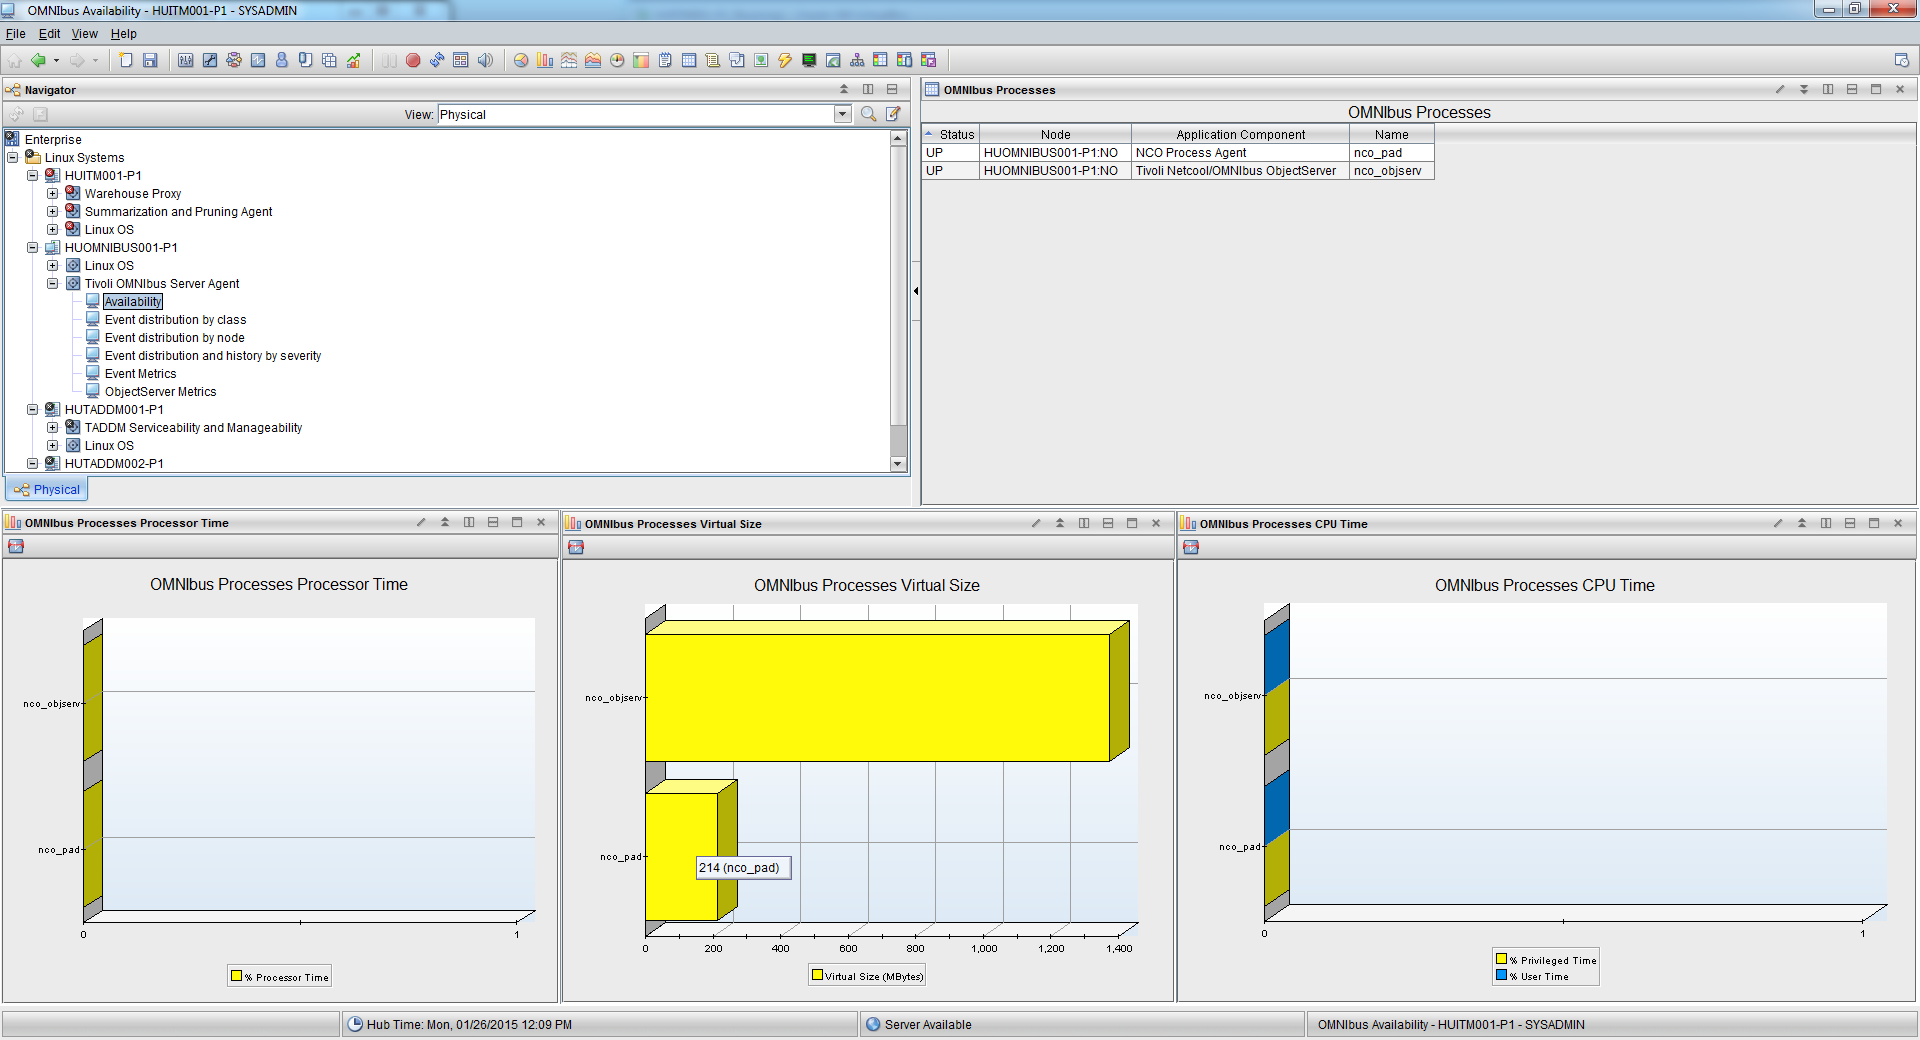The image size is (1920, 1040).
Task: Open the View menu
Action: [x=85, y=34]
